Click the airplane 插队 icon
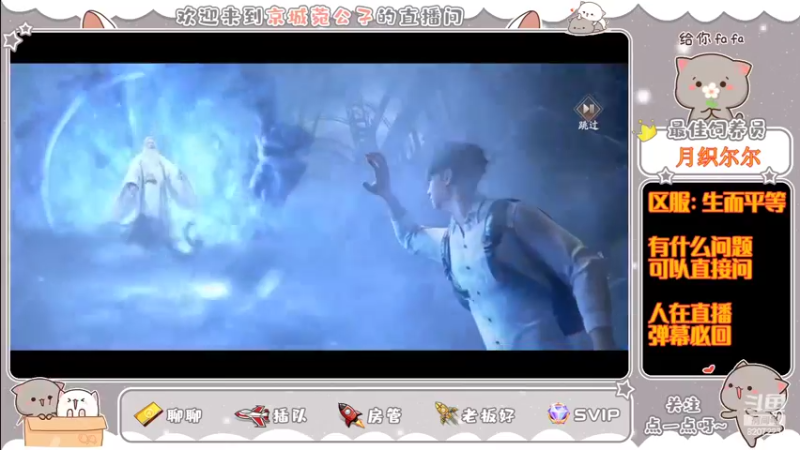 pos(253,415)
